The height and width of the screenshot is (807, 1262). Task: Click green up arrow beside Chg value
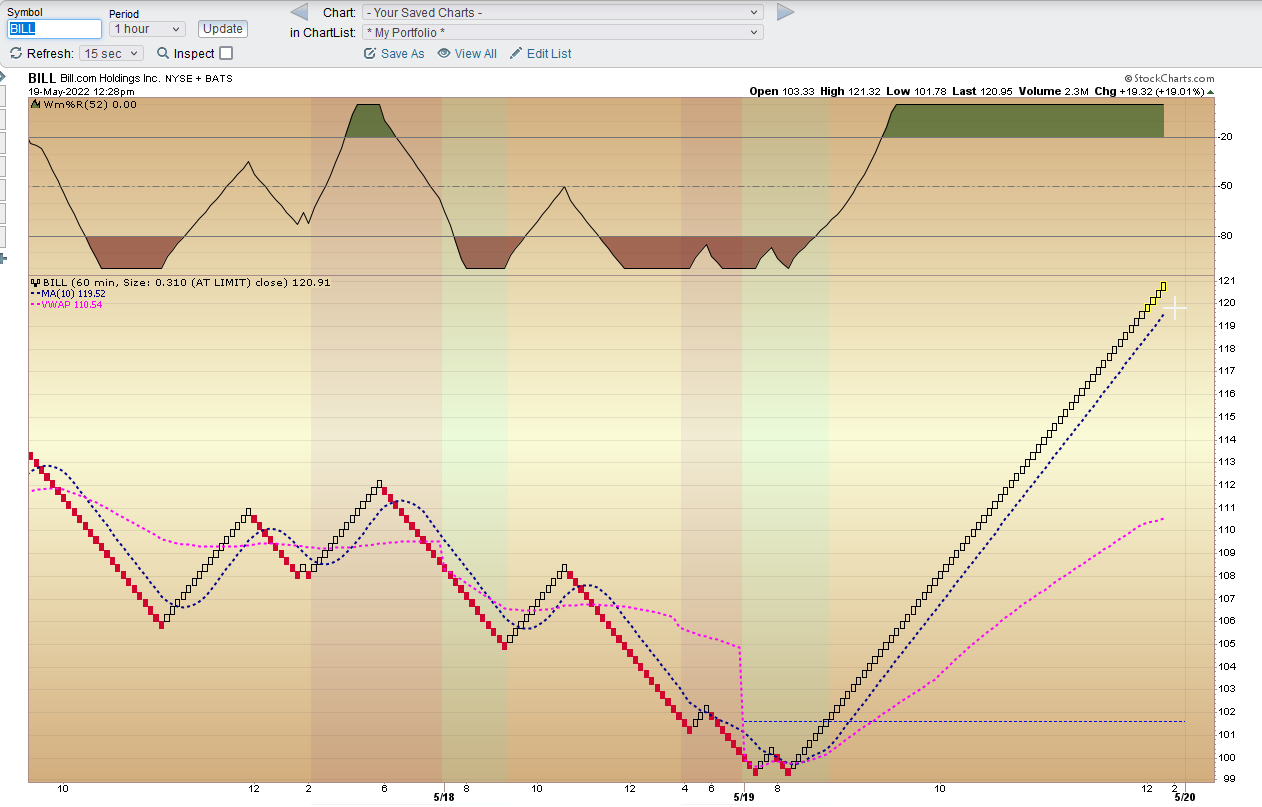tap(1211, 91)
